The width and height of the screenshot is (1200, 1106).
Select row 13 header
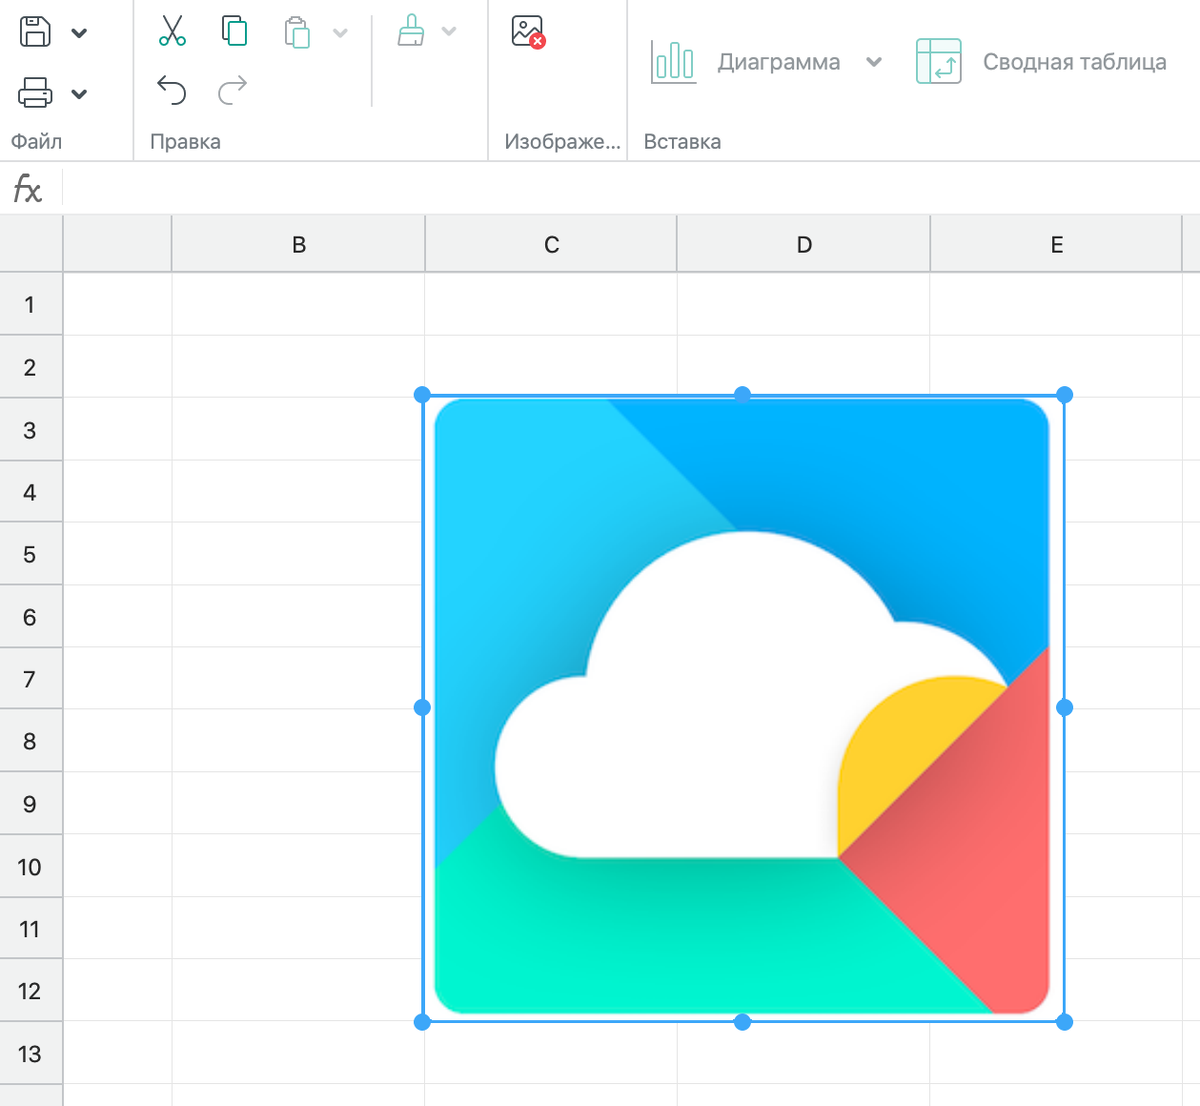tap(30, 1053)
